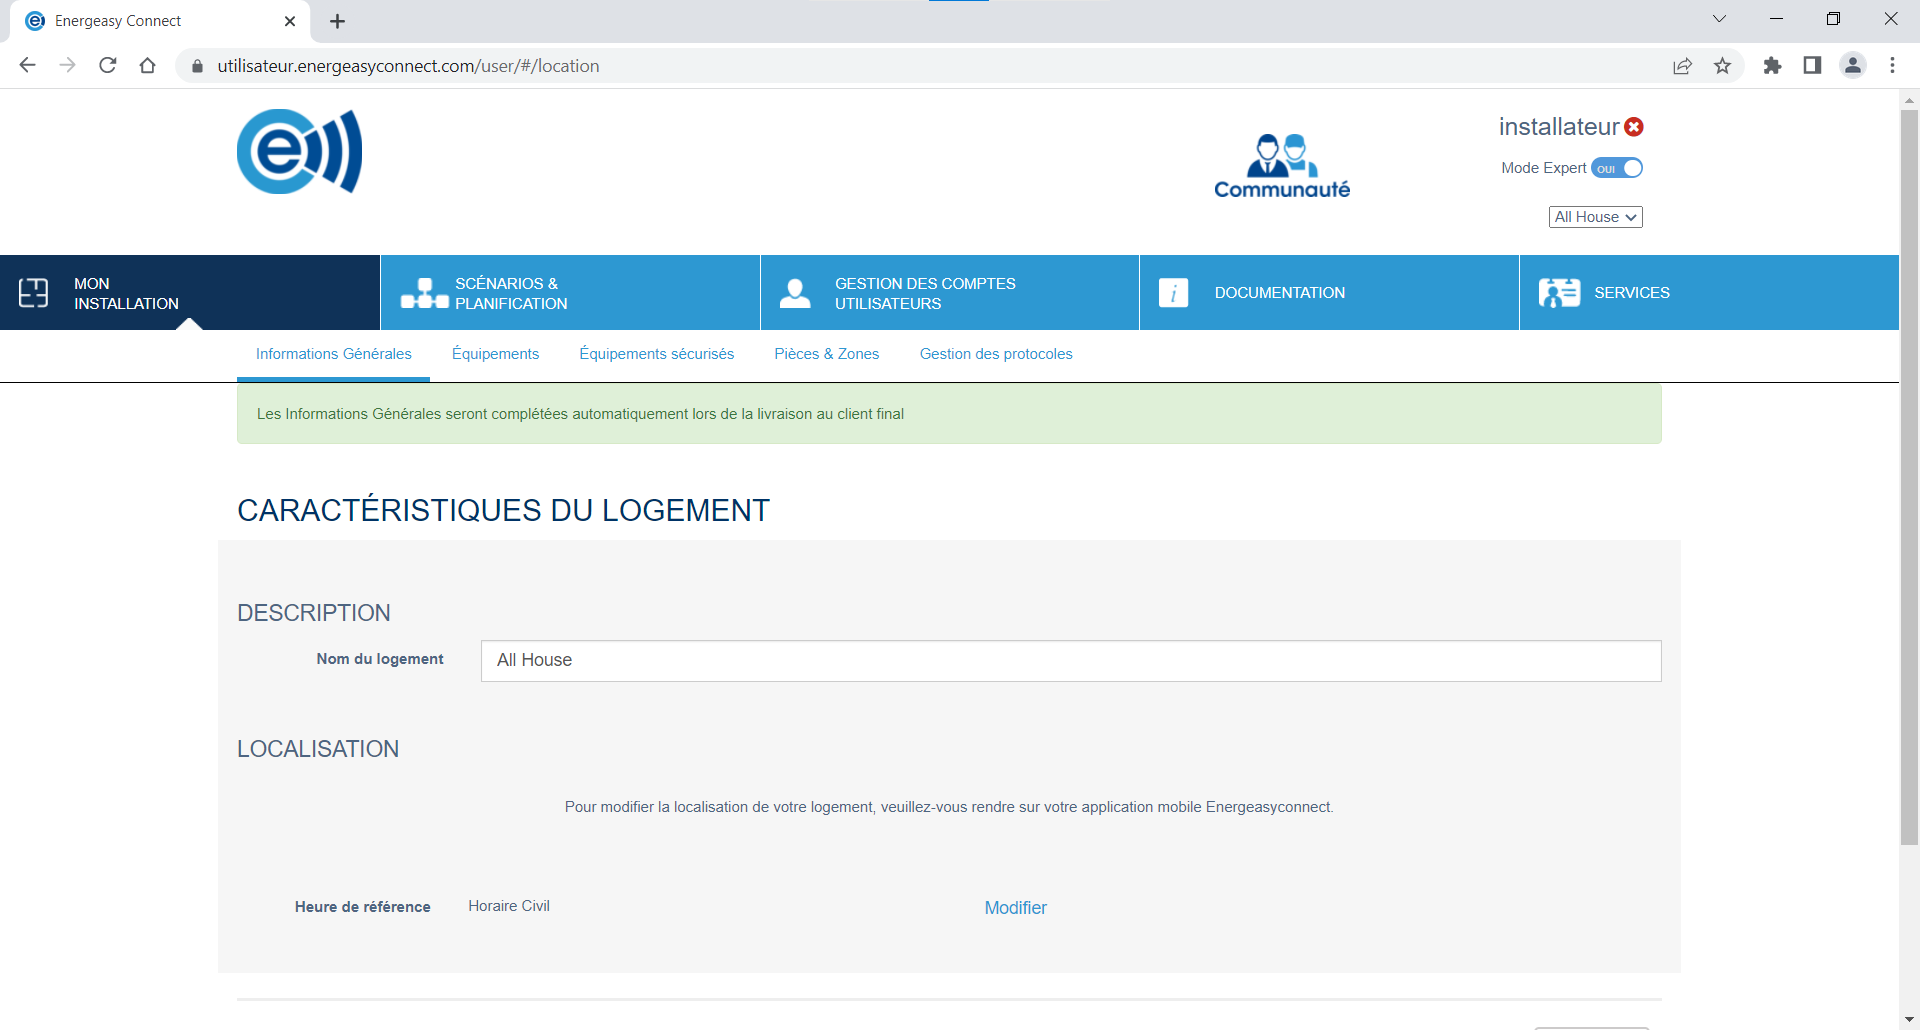Click the installateur username text

pyautogui.click(x=1558, y=127)
